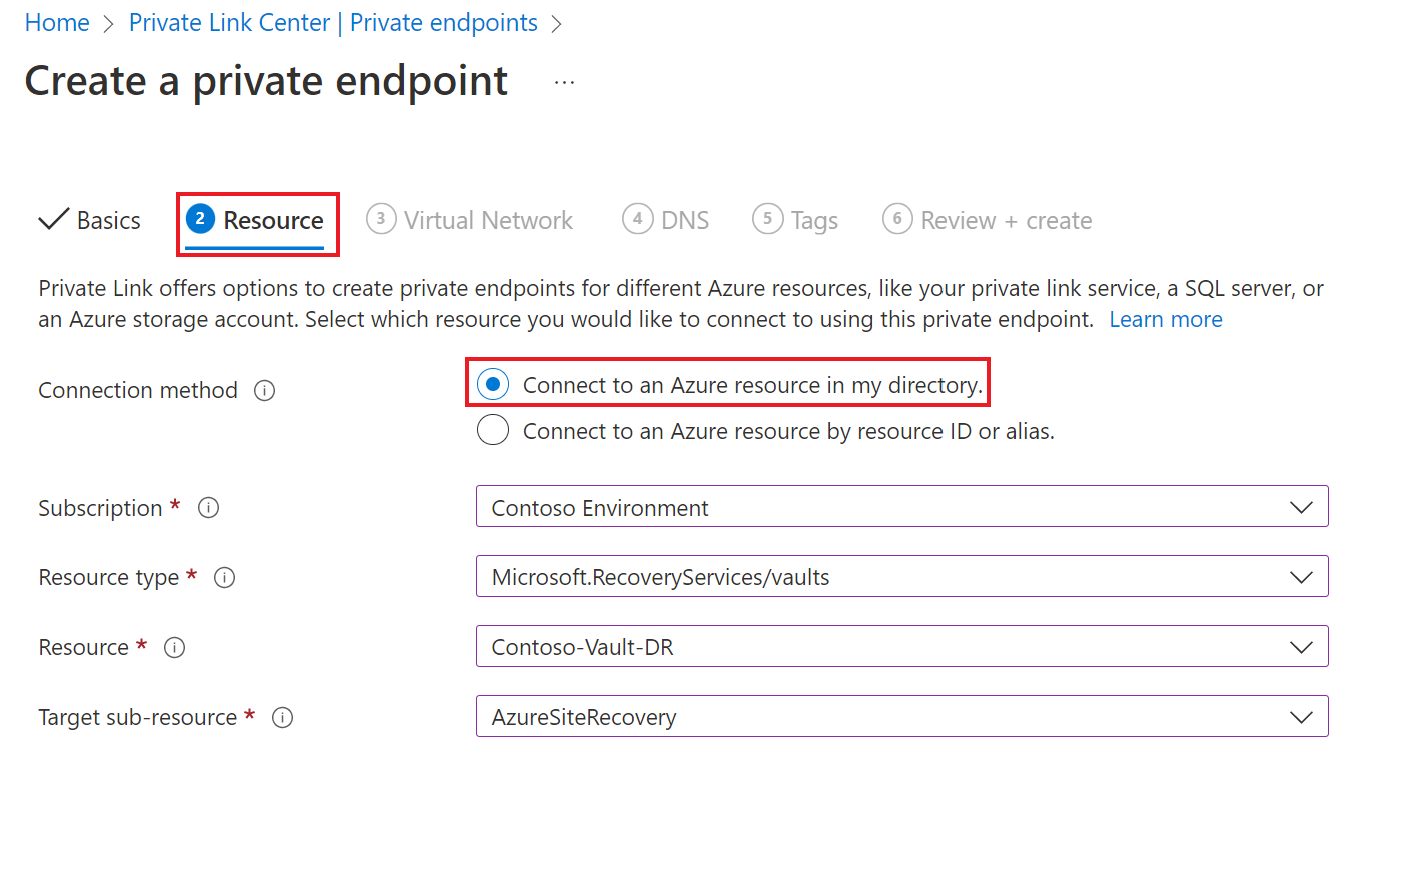Click the Subscription info icon

208,508
